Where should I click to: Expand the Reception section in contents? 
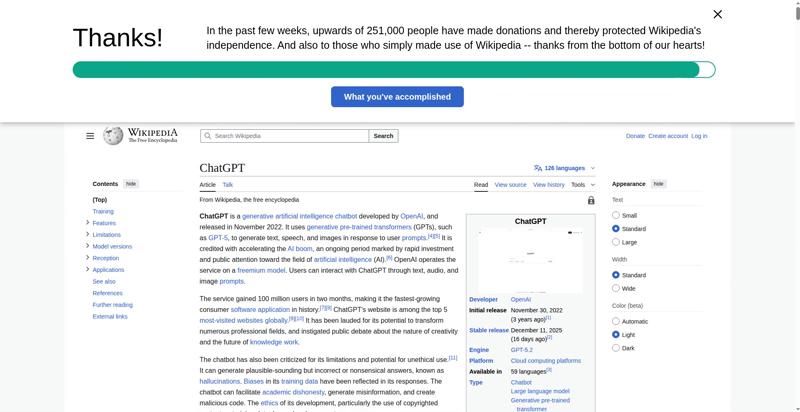tap(88, 257)
